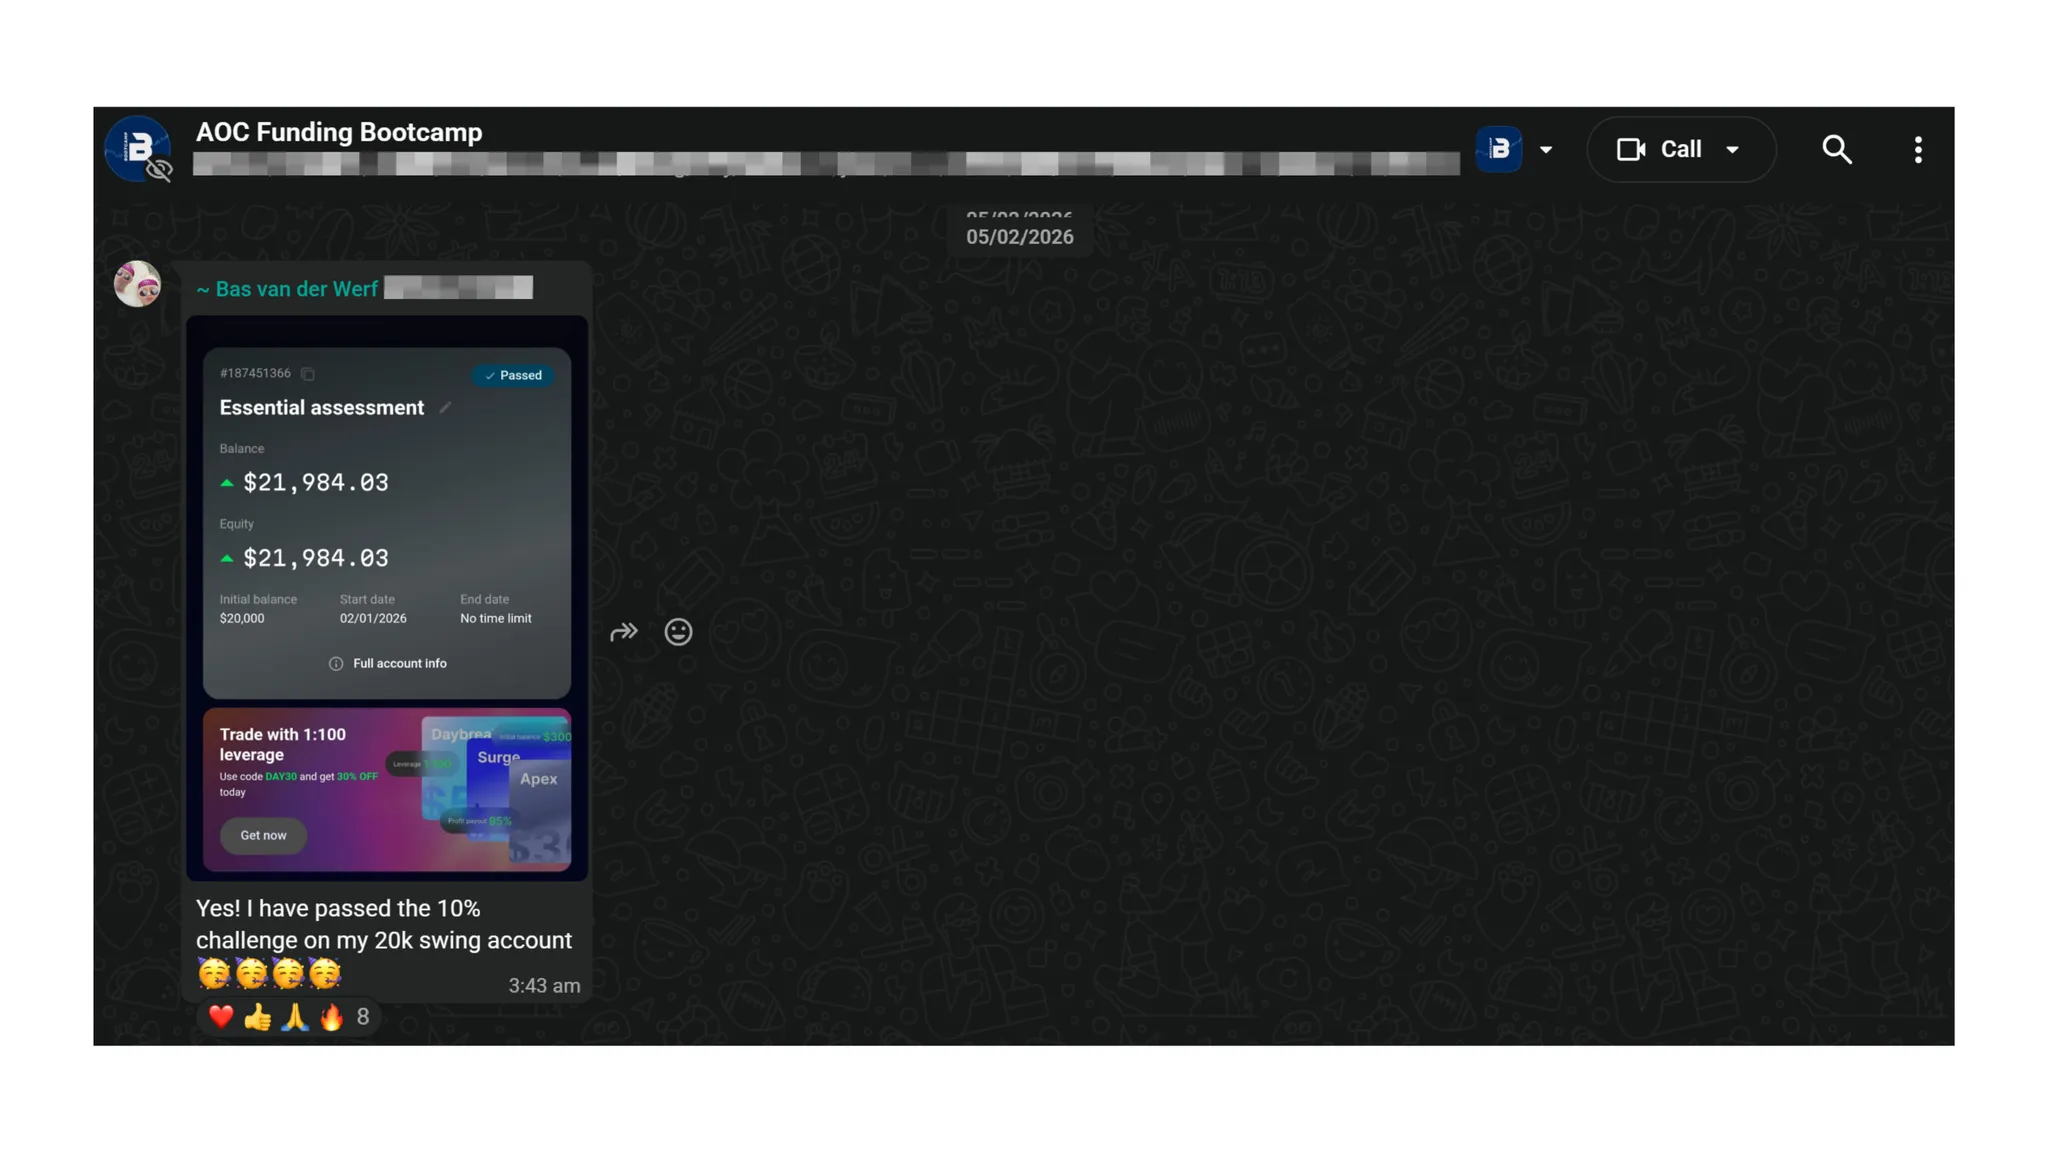React to the message with the smiley icon

(678, 632)
